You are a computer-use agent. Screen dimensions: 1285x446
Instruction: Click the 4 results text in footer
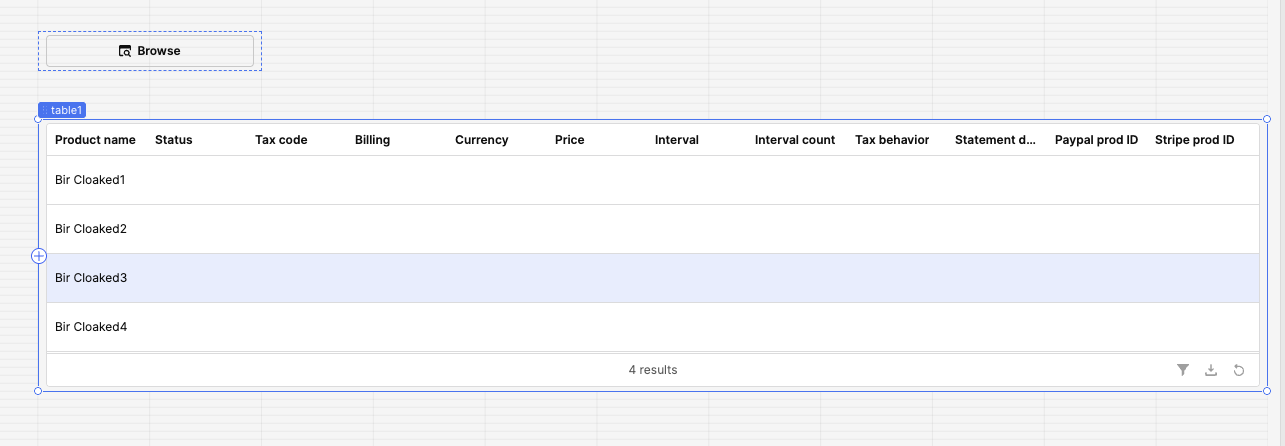[653, 370]
